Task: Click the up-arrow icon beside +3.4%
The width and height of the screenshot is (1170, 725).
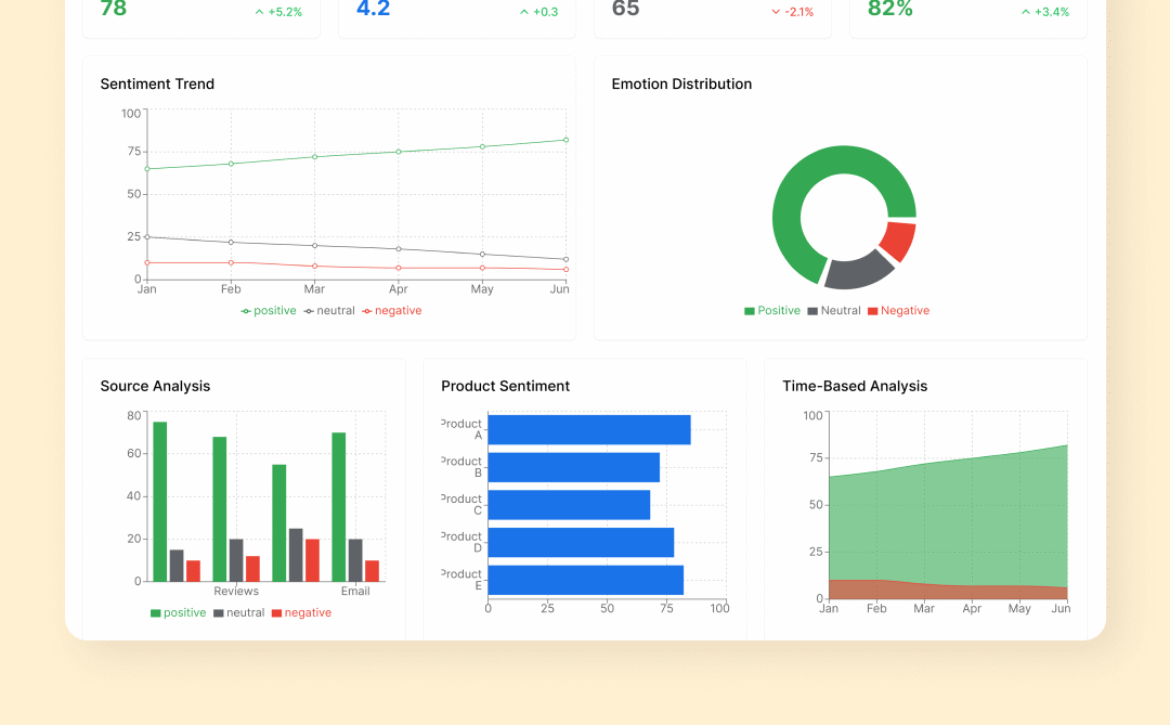Action: point(1025,12)
